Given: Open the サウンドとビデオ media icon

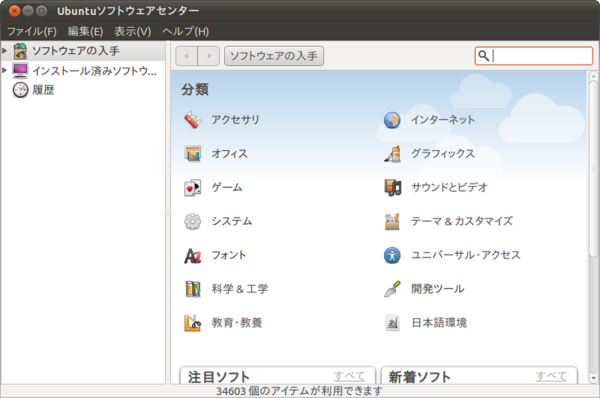Looking at the screenshot, I should pyautogui.click(x=392, y=188).
